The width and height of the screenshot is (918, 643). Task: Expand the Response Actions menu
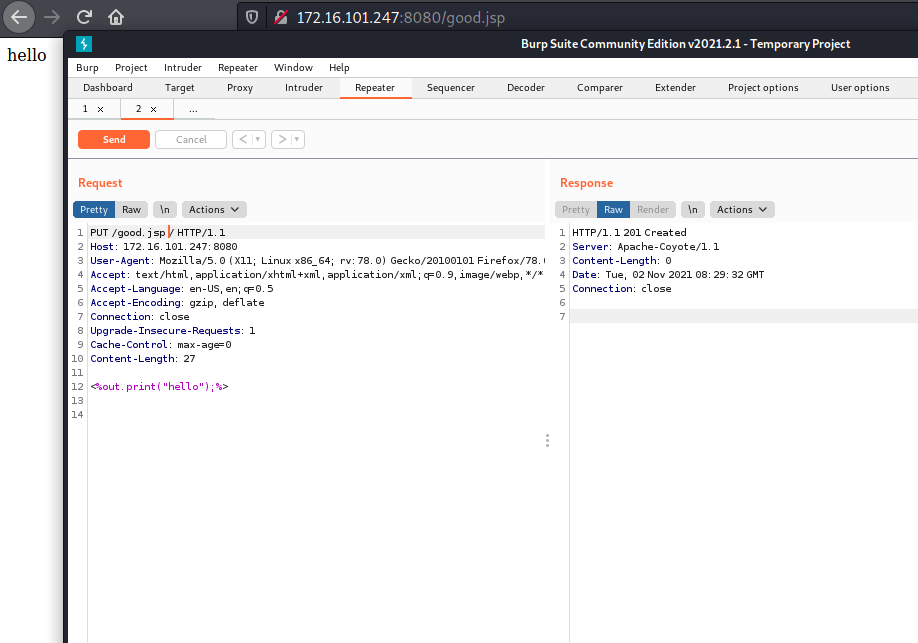tap(742, 210)
